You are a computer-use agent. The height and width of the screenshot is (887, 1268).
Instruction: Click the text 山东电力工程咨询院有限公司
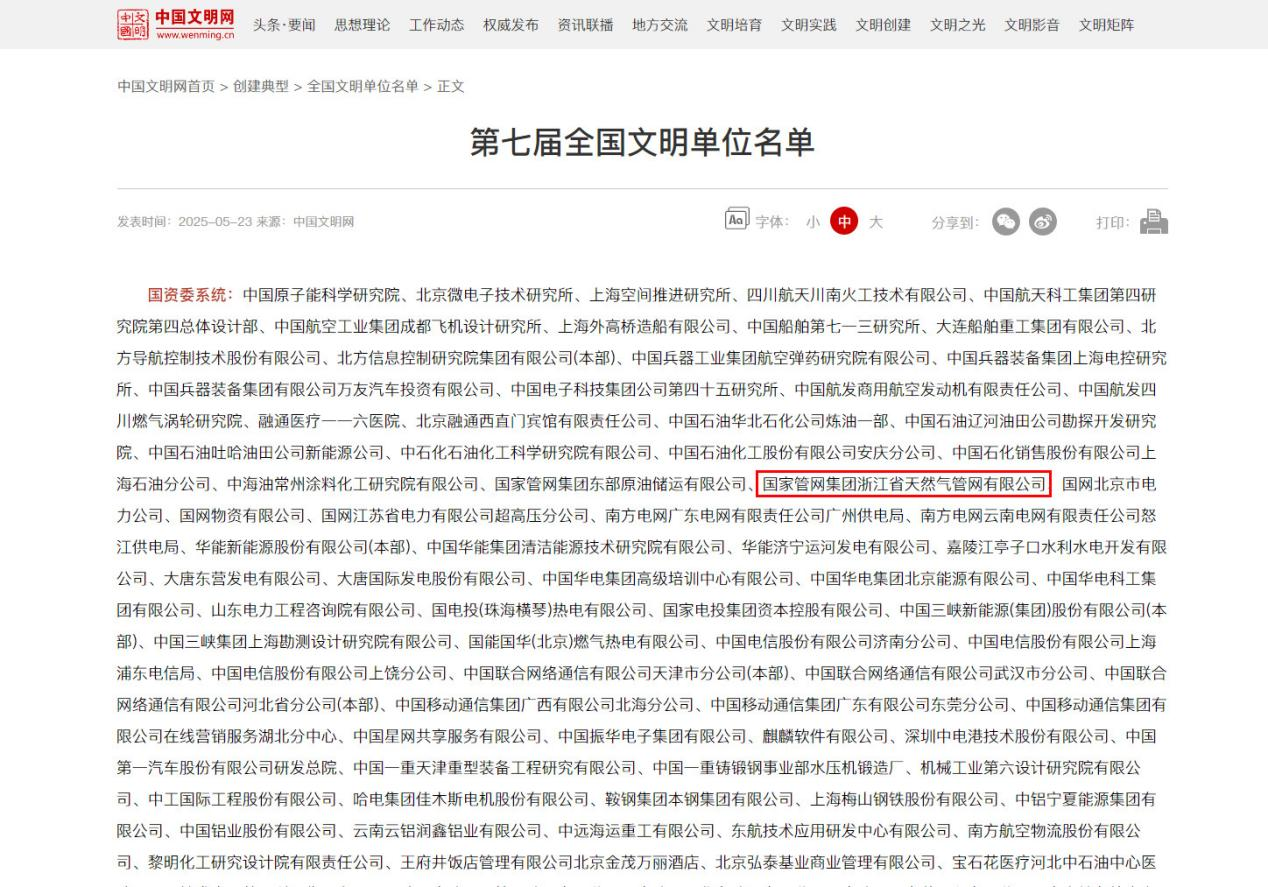tap(314, 611)
